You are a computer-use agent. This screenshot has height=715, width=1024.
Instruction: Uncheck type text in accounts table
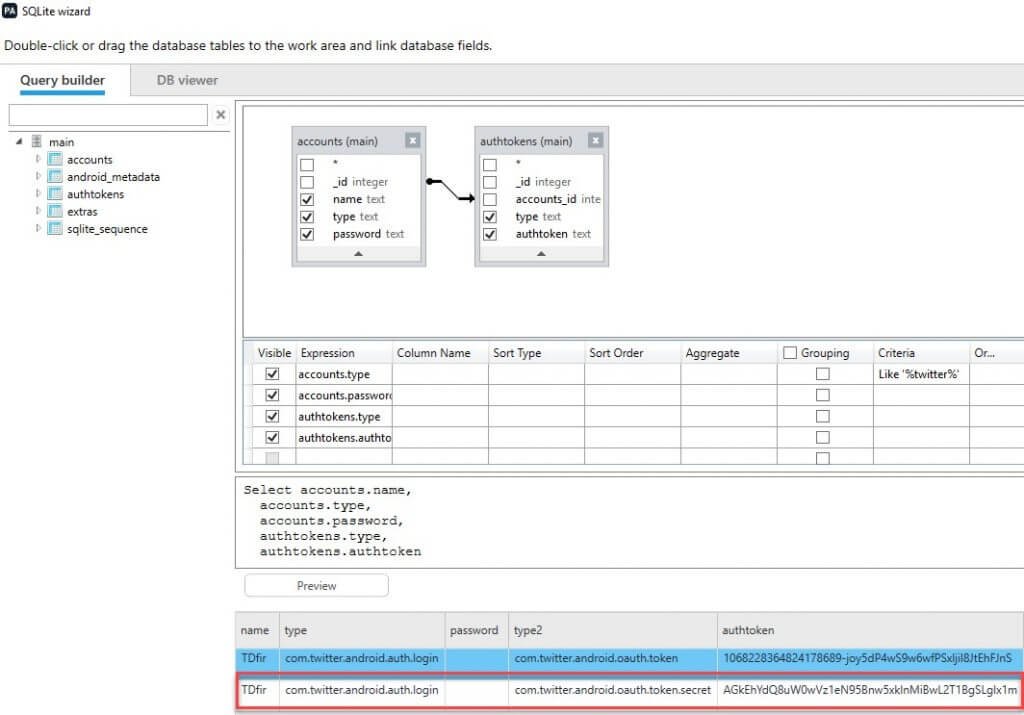(x=307, y=217)
